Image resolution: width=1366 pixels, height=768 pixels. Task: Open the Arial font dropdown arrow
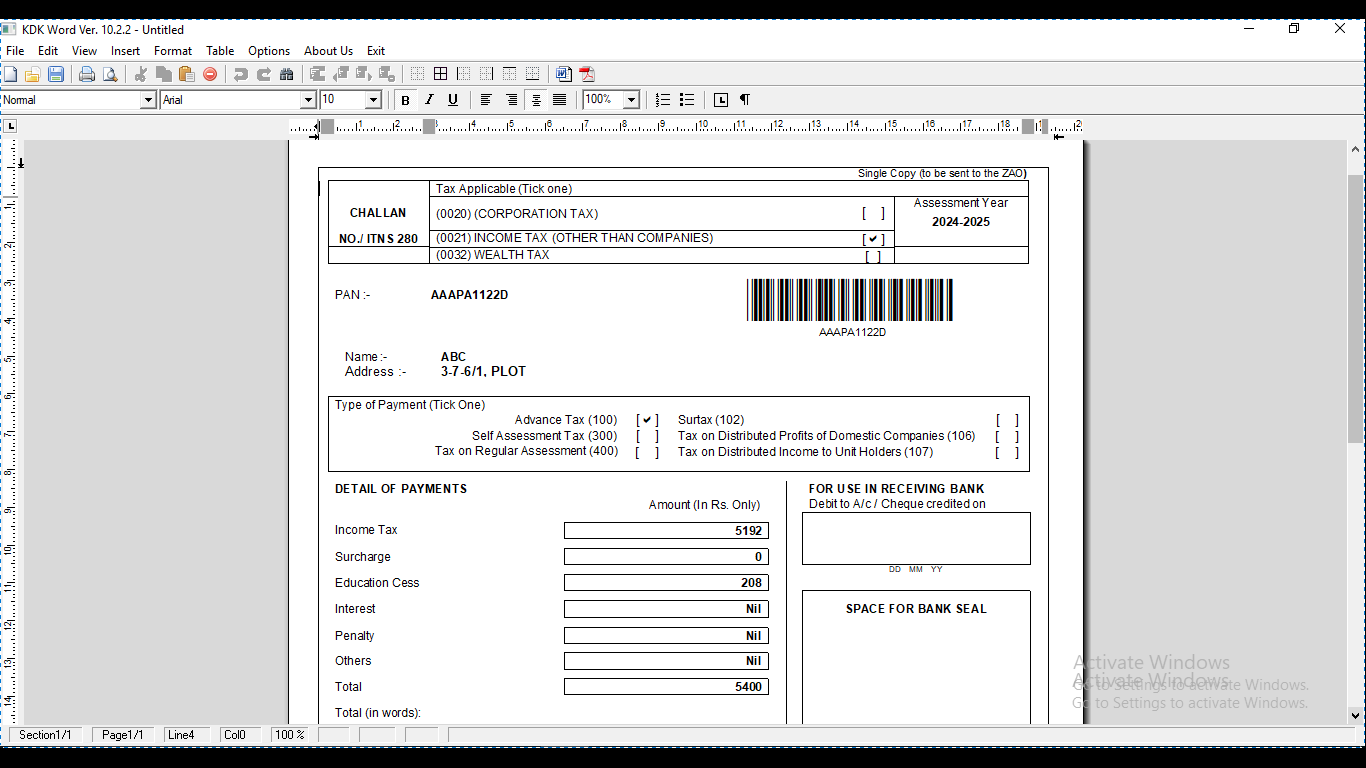coord(309,100)
